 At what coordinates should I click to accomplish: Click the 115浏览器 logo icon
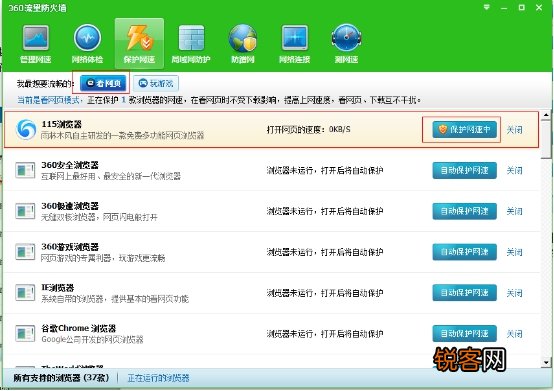click(26, 130)
